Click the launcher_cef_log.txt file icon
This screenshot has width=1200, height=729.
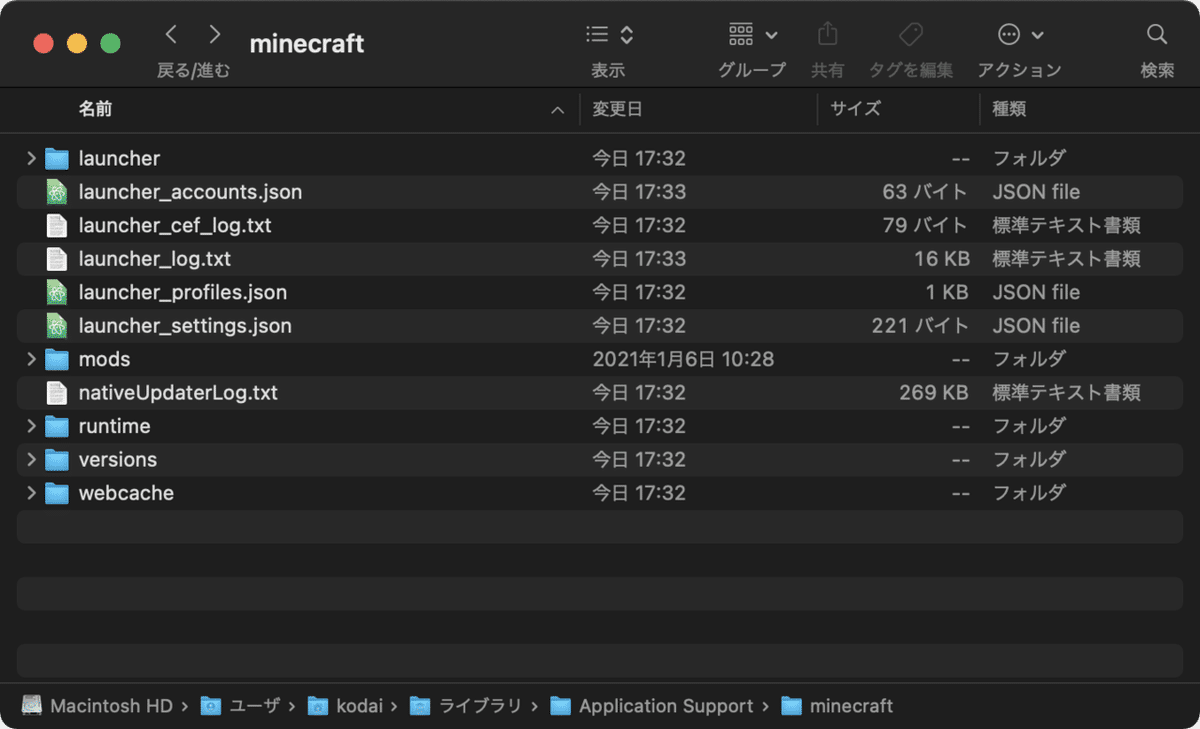(57, 225)
